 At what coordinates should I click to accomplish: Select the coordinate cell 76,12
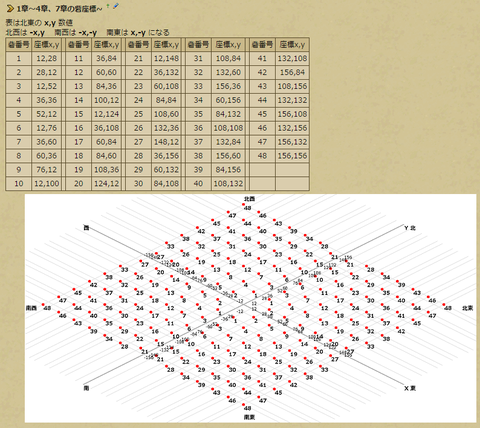click(x=47, y=170)
